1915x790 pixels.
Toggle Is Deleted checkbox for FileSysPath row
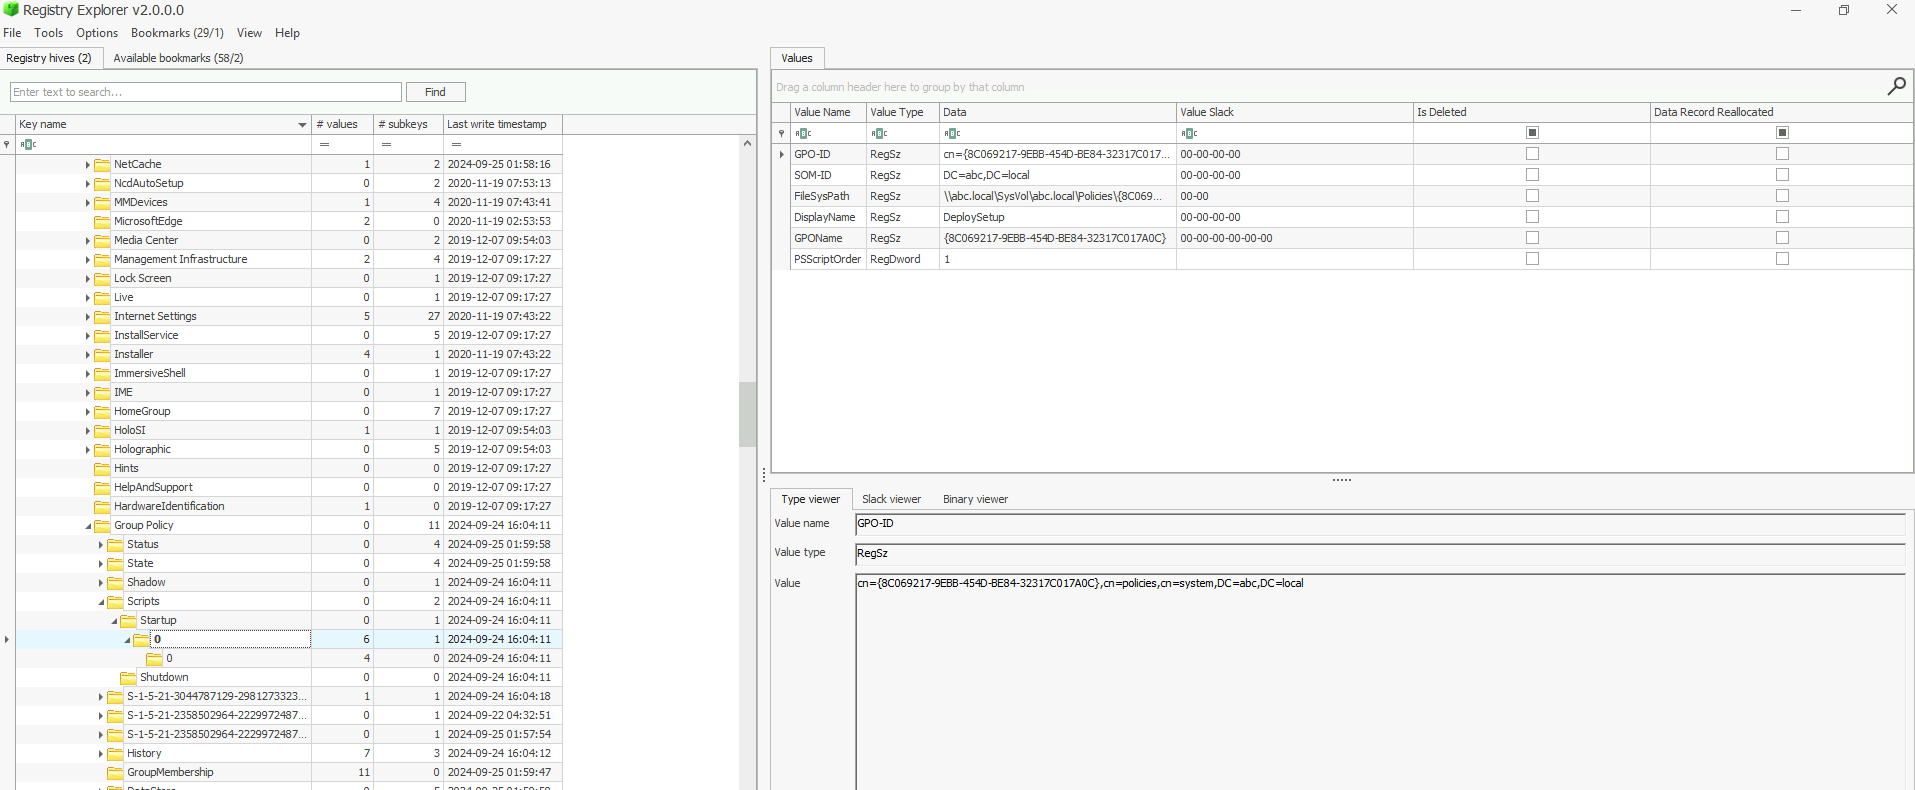pyautogui.click(x=1532, y=196)
